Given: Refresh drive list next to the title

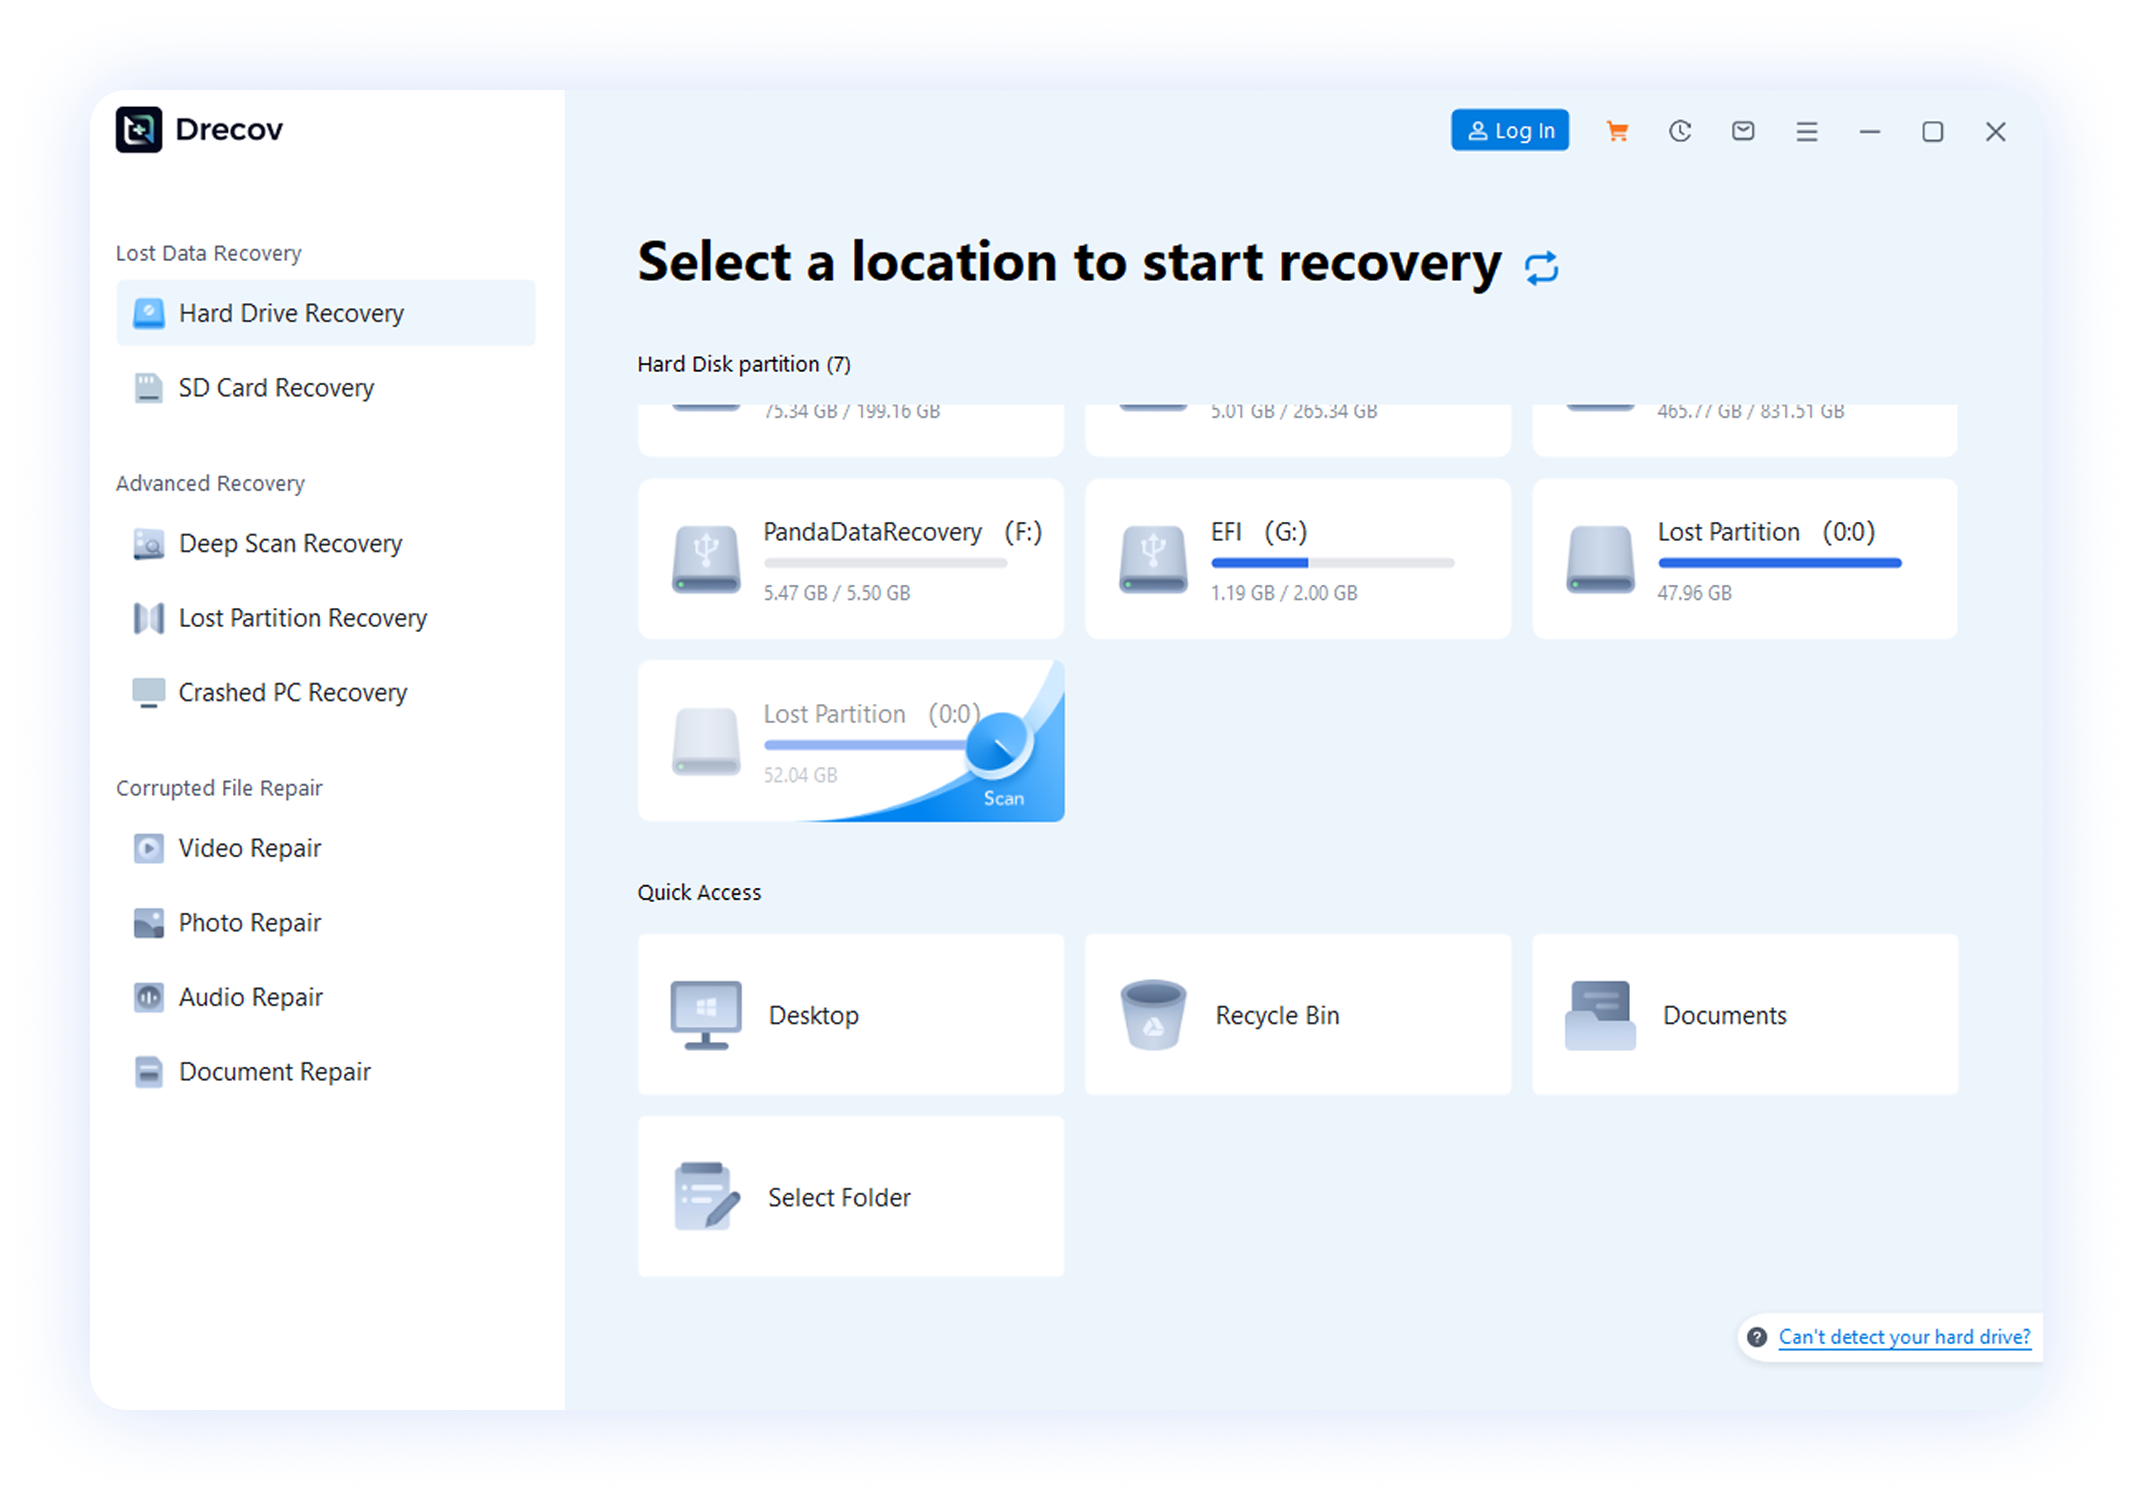Looking at the screenshot, I should coord(1541,268).
